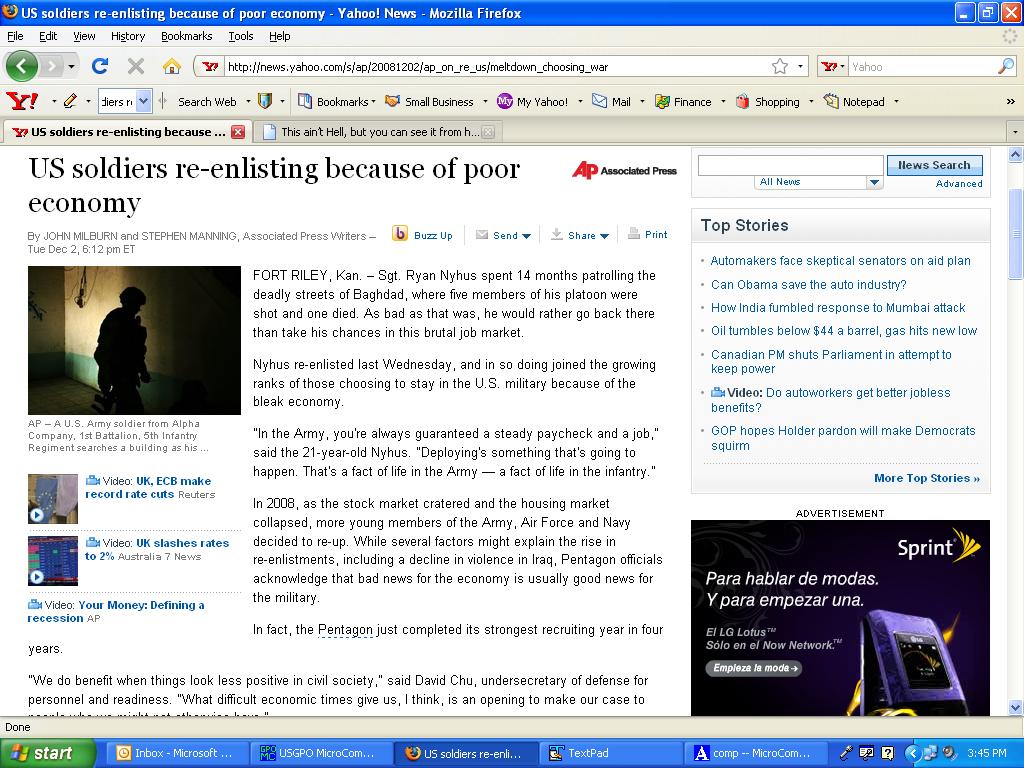Click the Firefox back navigation button

pyautogui.click(x=22, y=66)
